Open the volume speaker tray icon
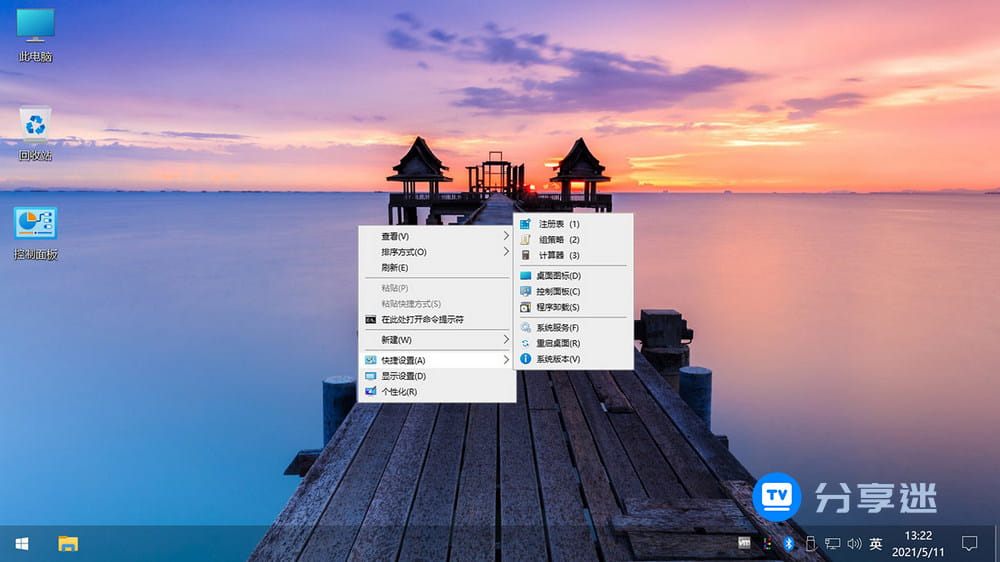The image size is (1000, 562). click(x=854, y=544)
